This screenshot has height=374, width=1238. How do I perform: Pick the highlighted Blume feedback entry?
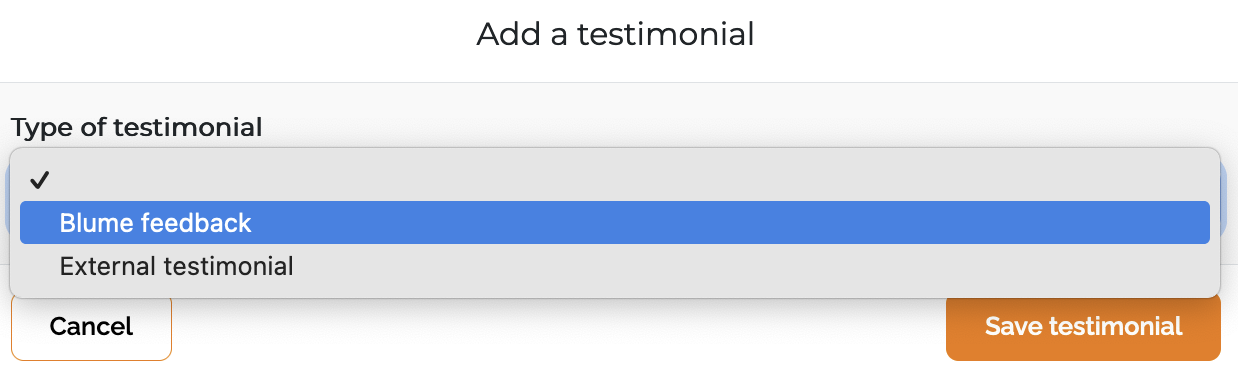tap(614, 223)
